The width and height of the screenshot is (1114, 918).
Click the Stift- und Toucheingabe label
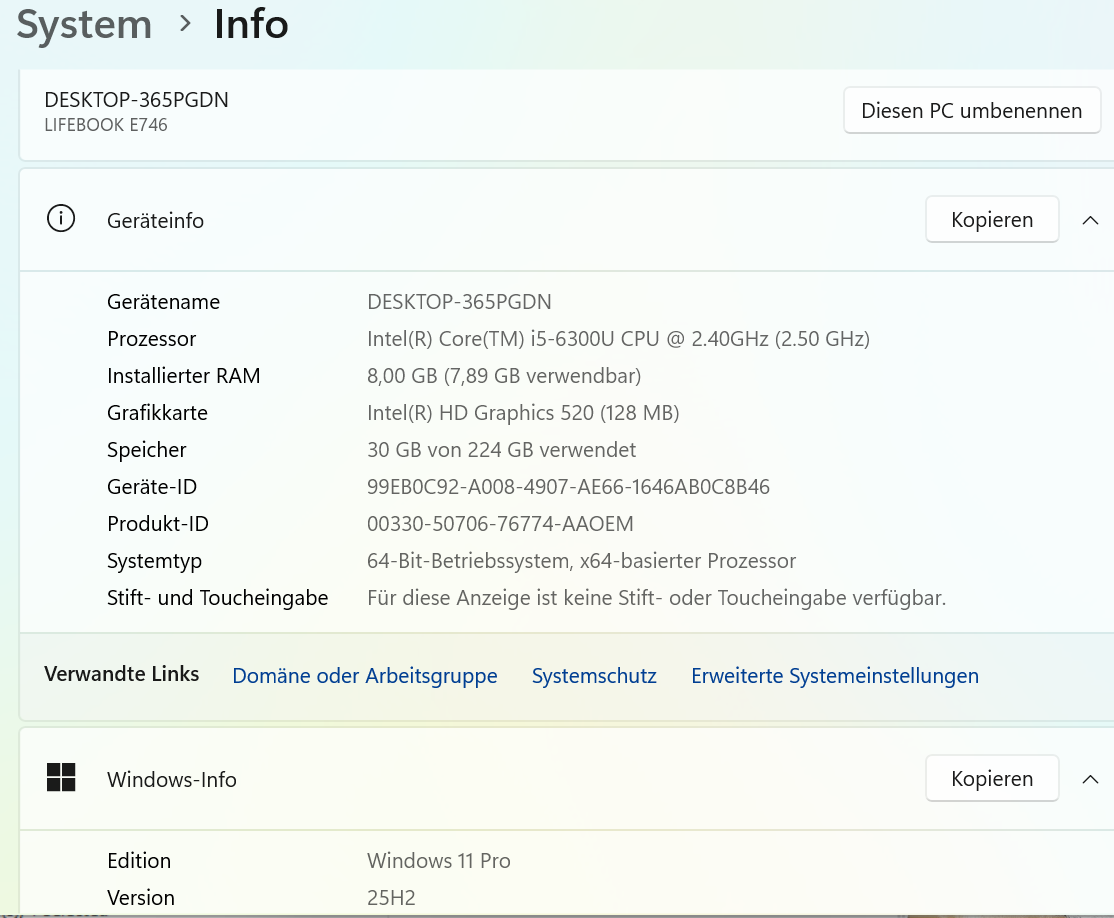coord(217,598)
